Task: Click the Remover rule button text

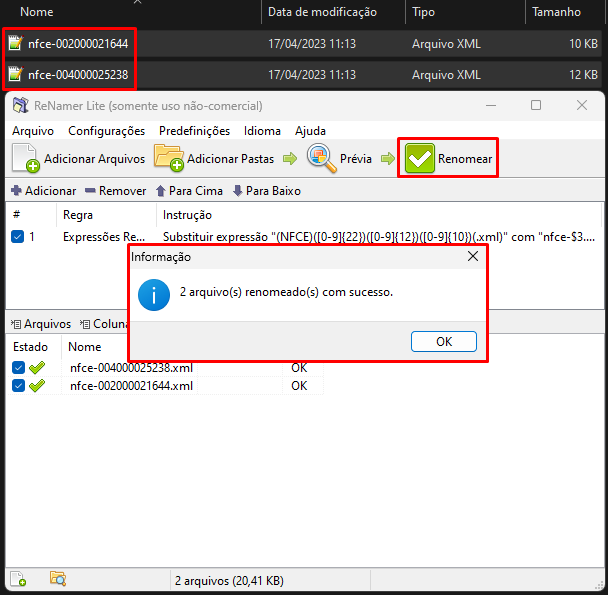Action: (123, 191)
